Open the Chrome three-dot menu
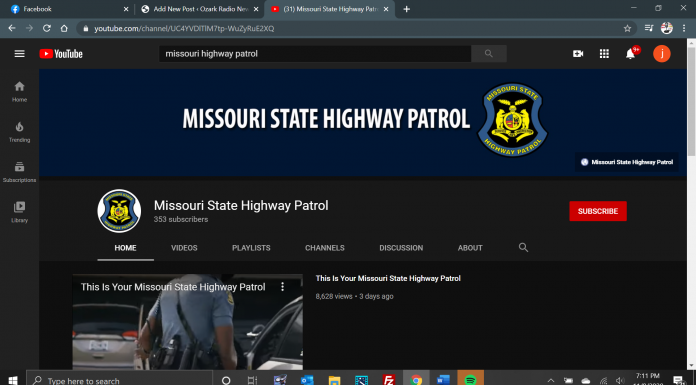Screen dimensions: 696x385 684,28
